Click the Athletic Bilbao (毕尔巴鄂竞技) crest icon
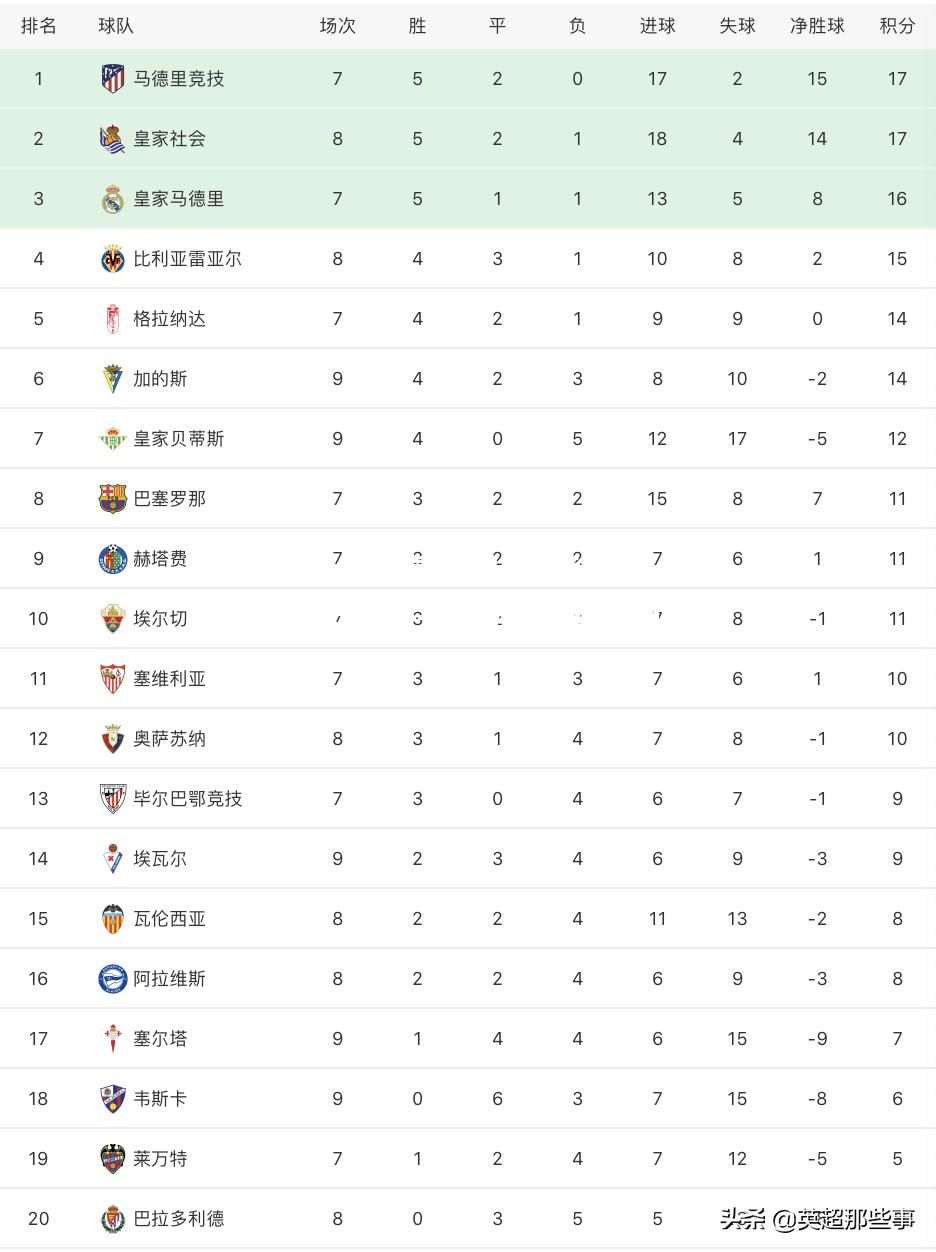 (x=113, y=798)
